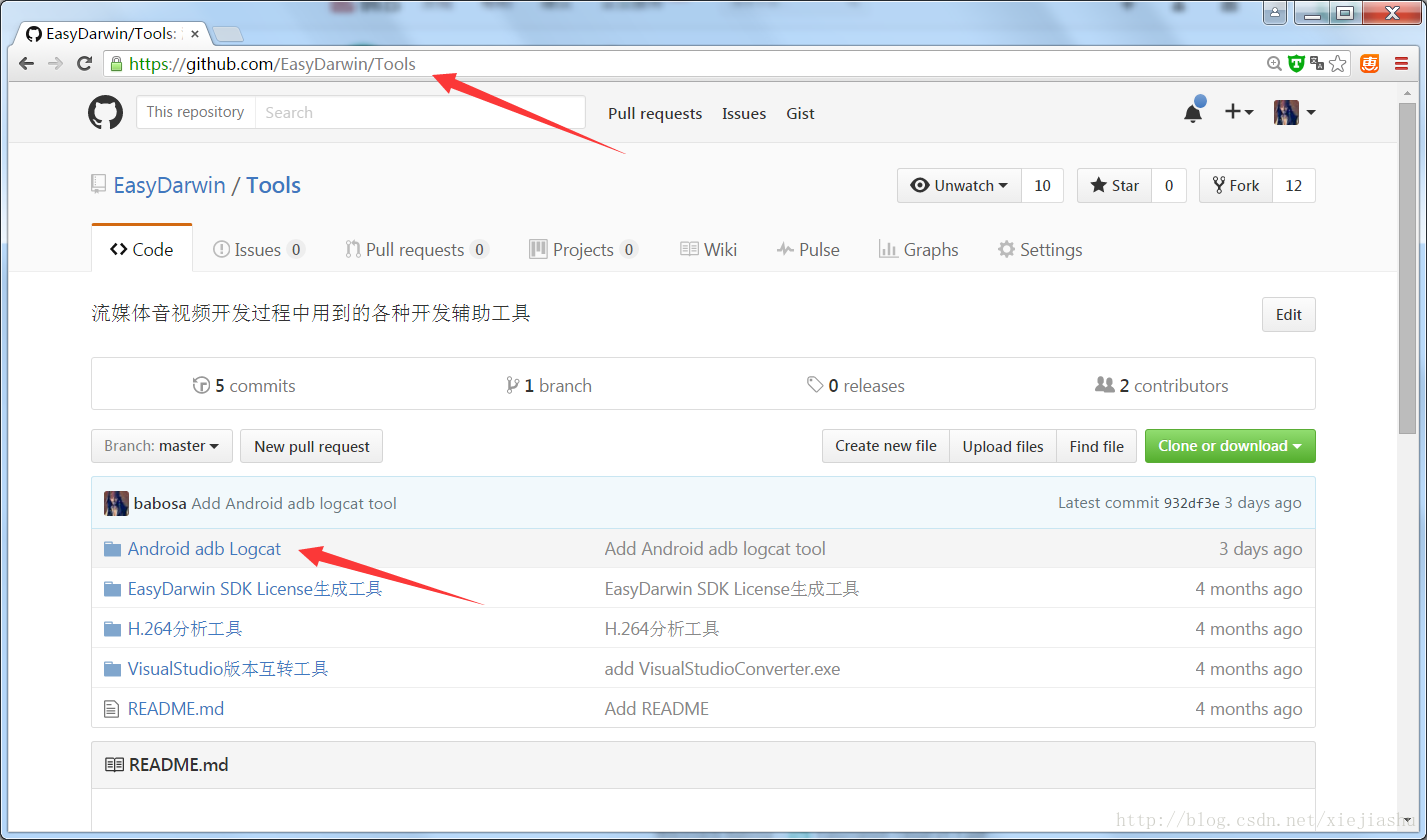
Task: Open a new browser tab
Action: pos(227,35)
